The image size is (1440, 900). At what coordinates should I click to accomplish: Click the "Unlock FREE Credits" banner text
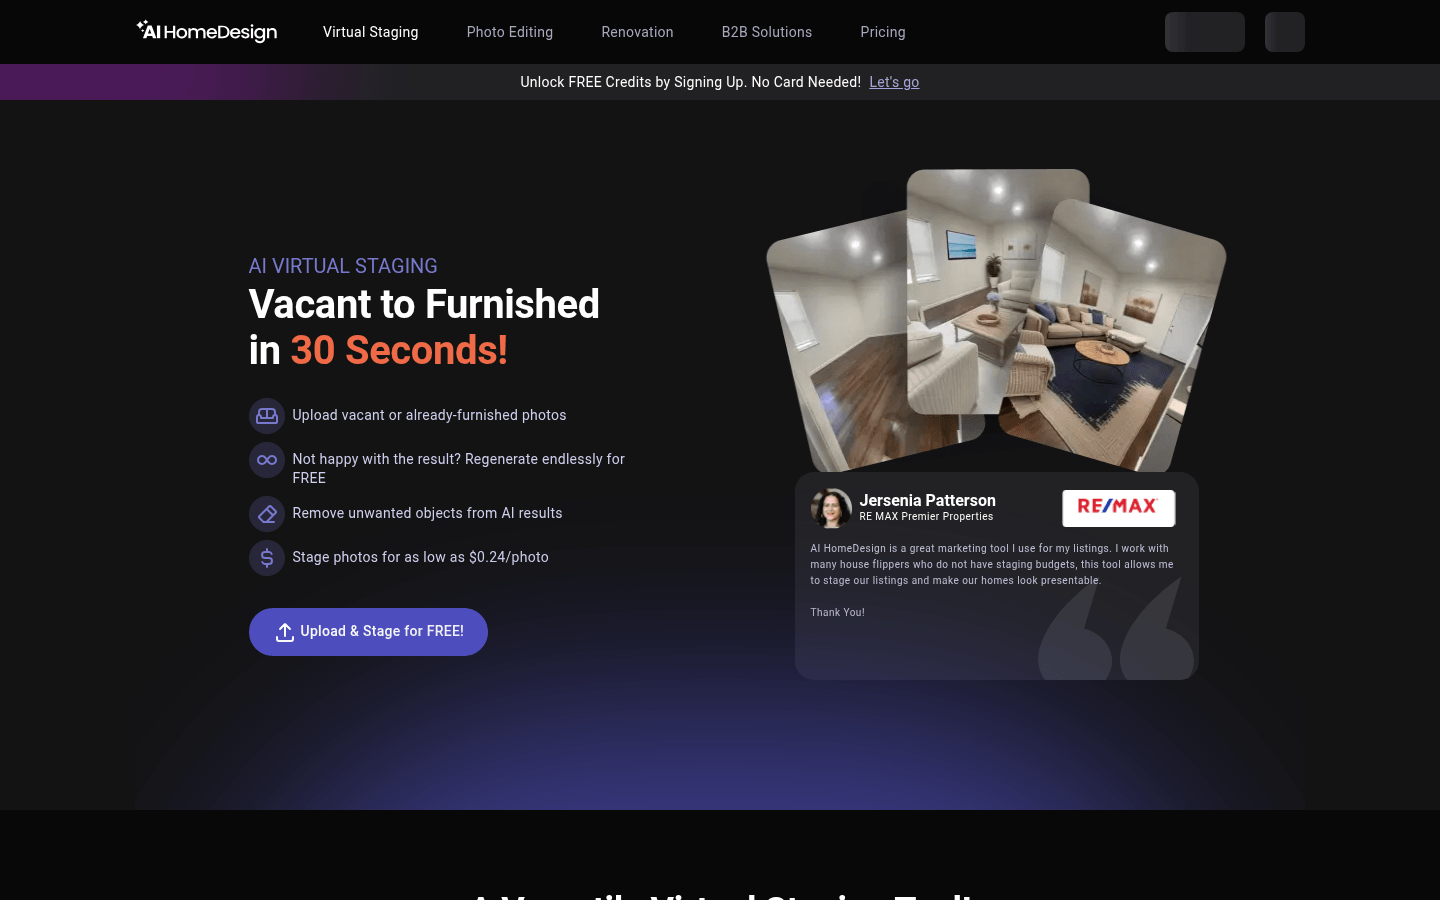(x=690, y=82)
